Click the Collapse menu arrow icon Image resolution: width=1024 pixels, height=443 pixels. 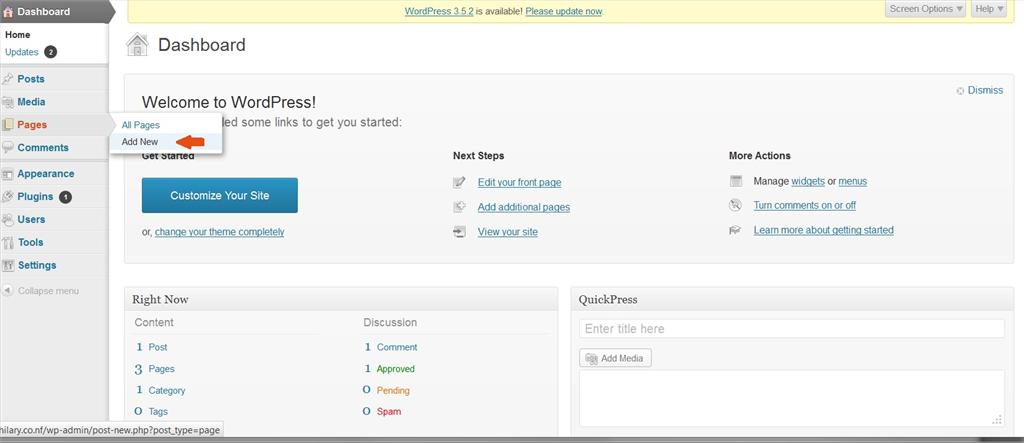click(8, 291)
